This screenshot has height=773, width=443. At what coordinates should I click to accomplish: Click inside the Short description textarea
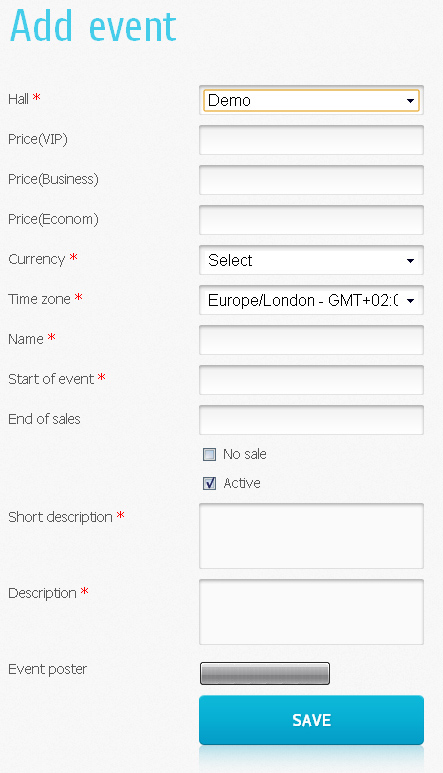(x=311, y=536)
